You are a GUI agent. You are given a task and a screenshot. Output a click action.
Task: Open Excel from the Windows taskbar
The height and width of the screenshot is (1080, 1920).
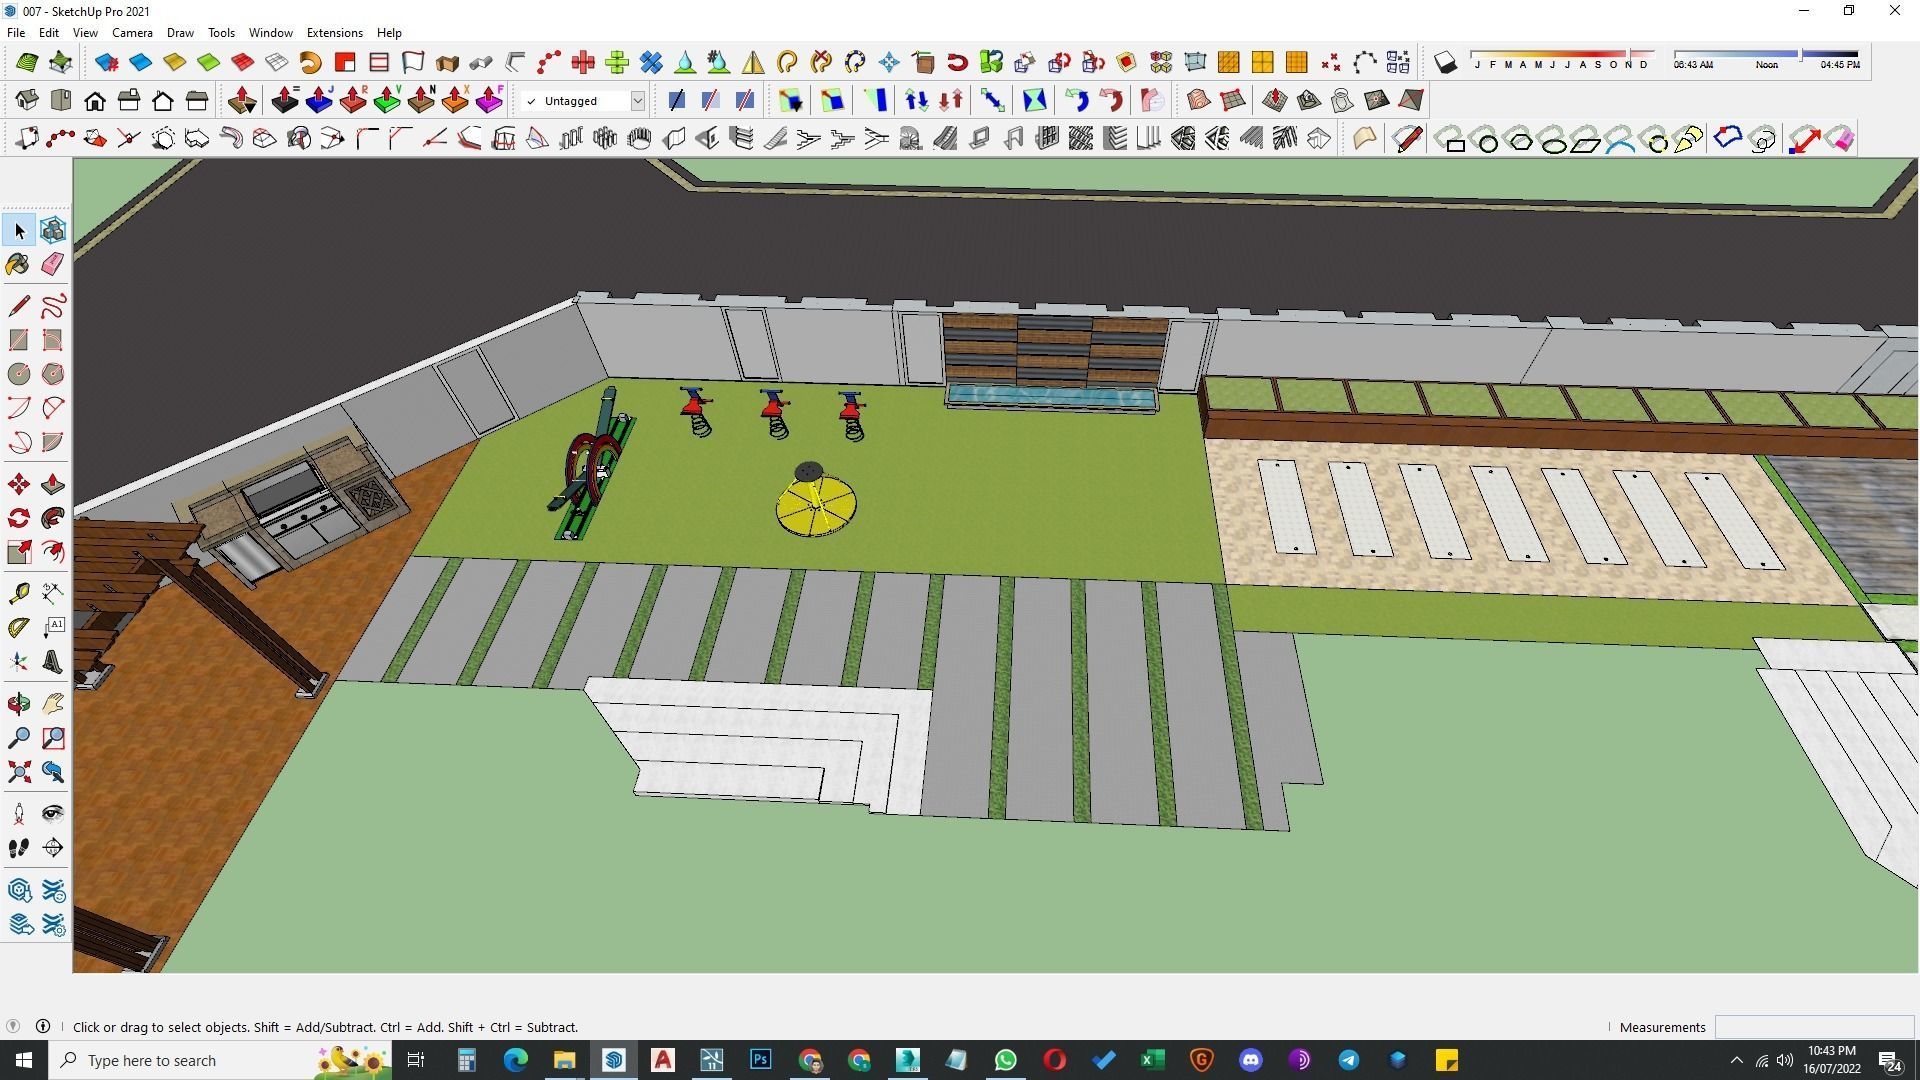1152,1060
